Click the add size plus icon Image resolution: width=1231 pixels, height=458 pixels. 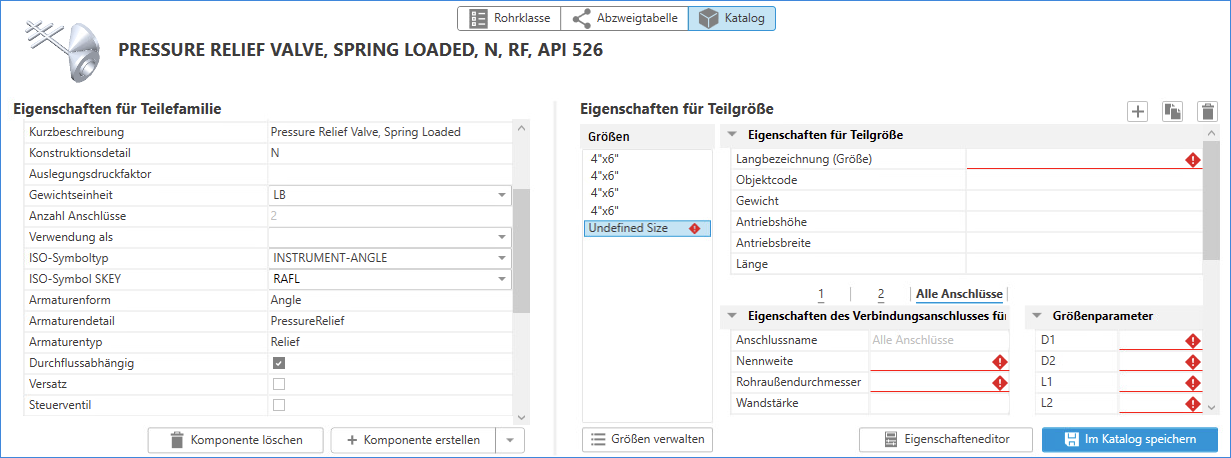(x=1137, y=111)
